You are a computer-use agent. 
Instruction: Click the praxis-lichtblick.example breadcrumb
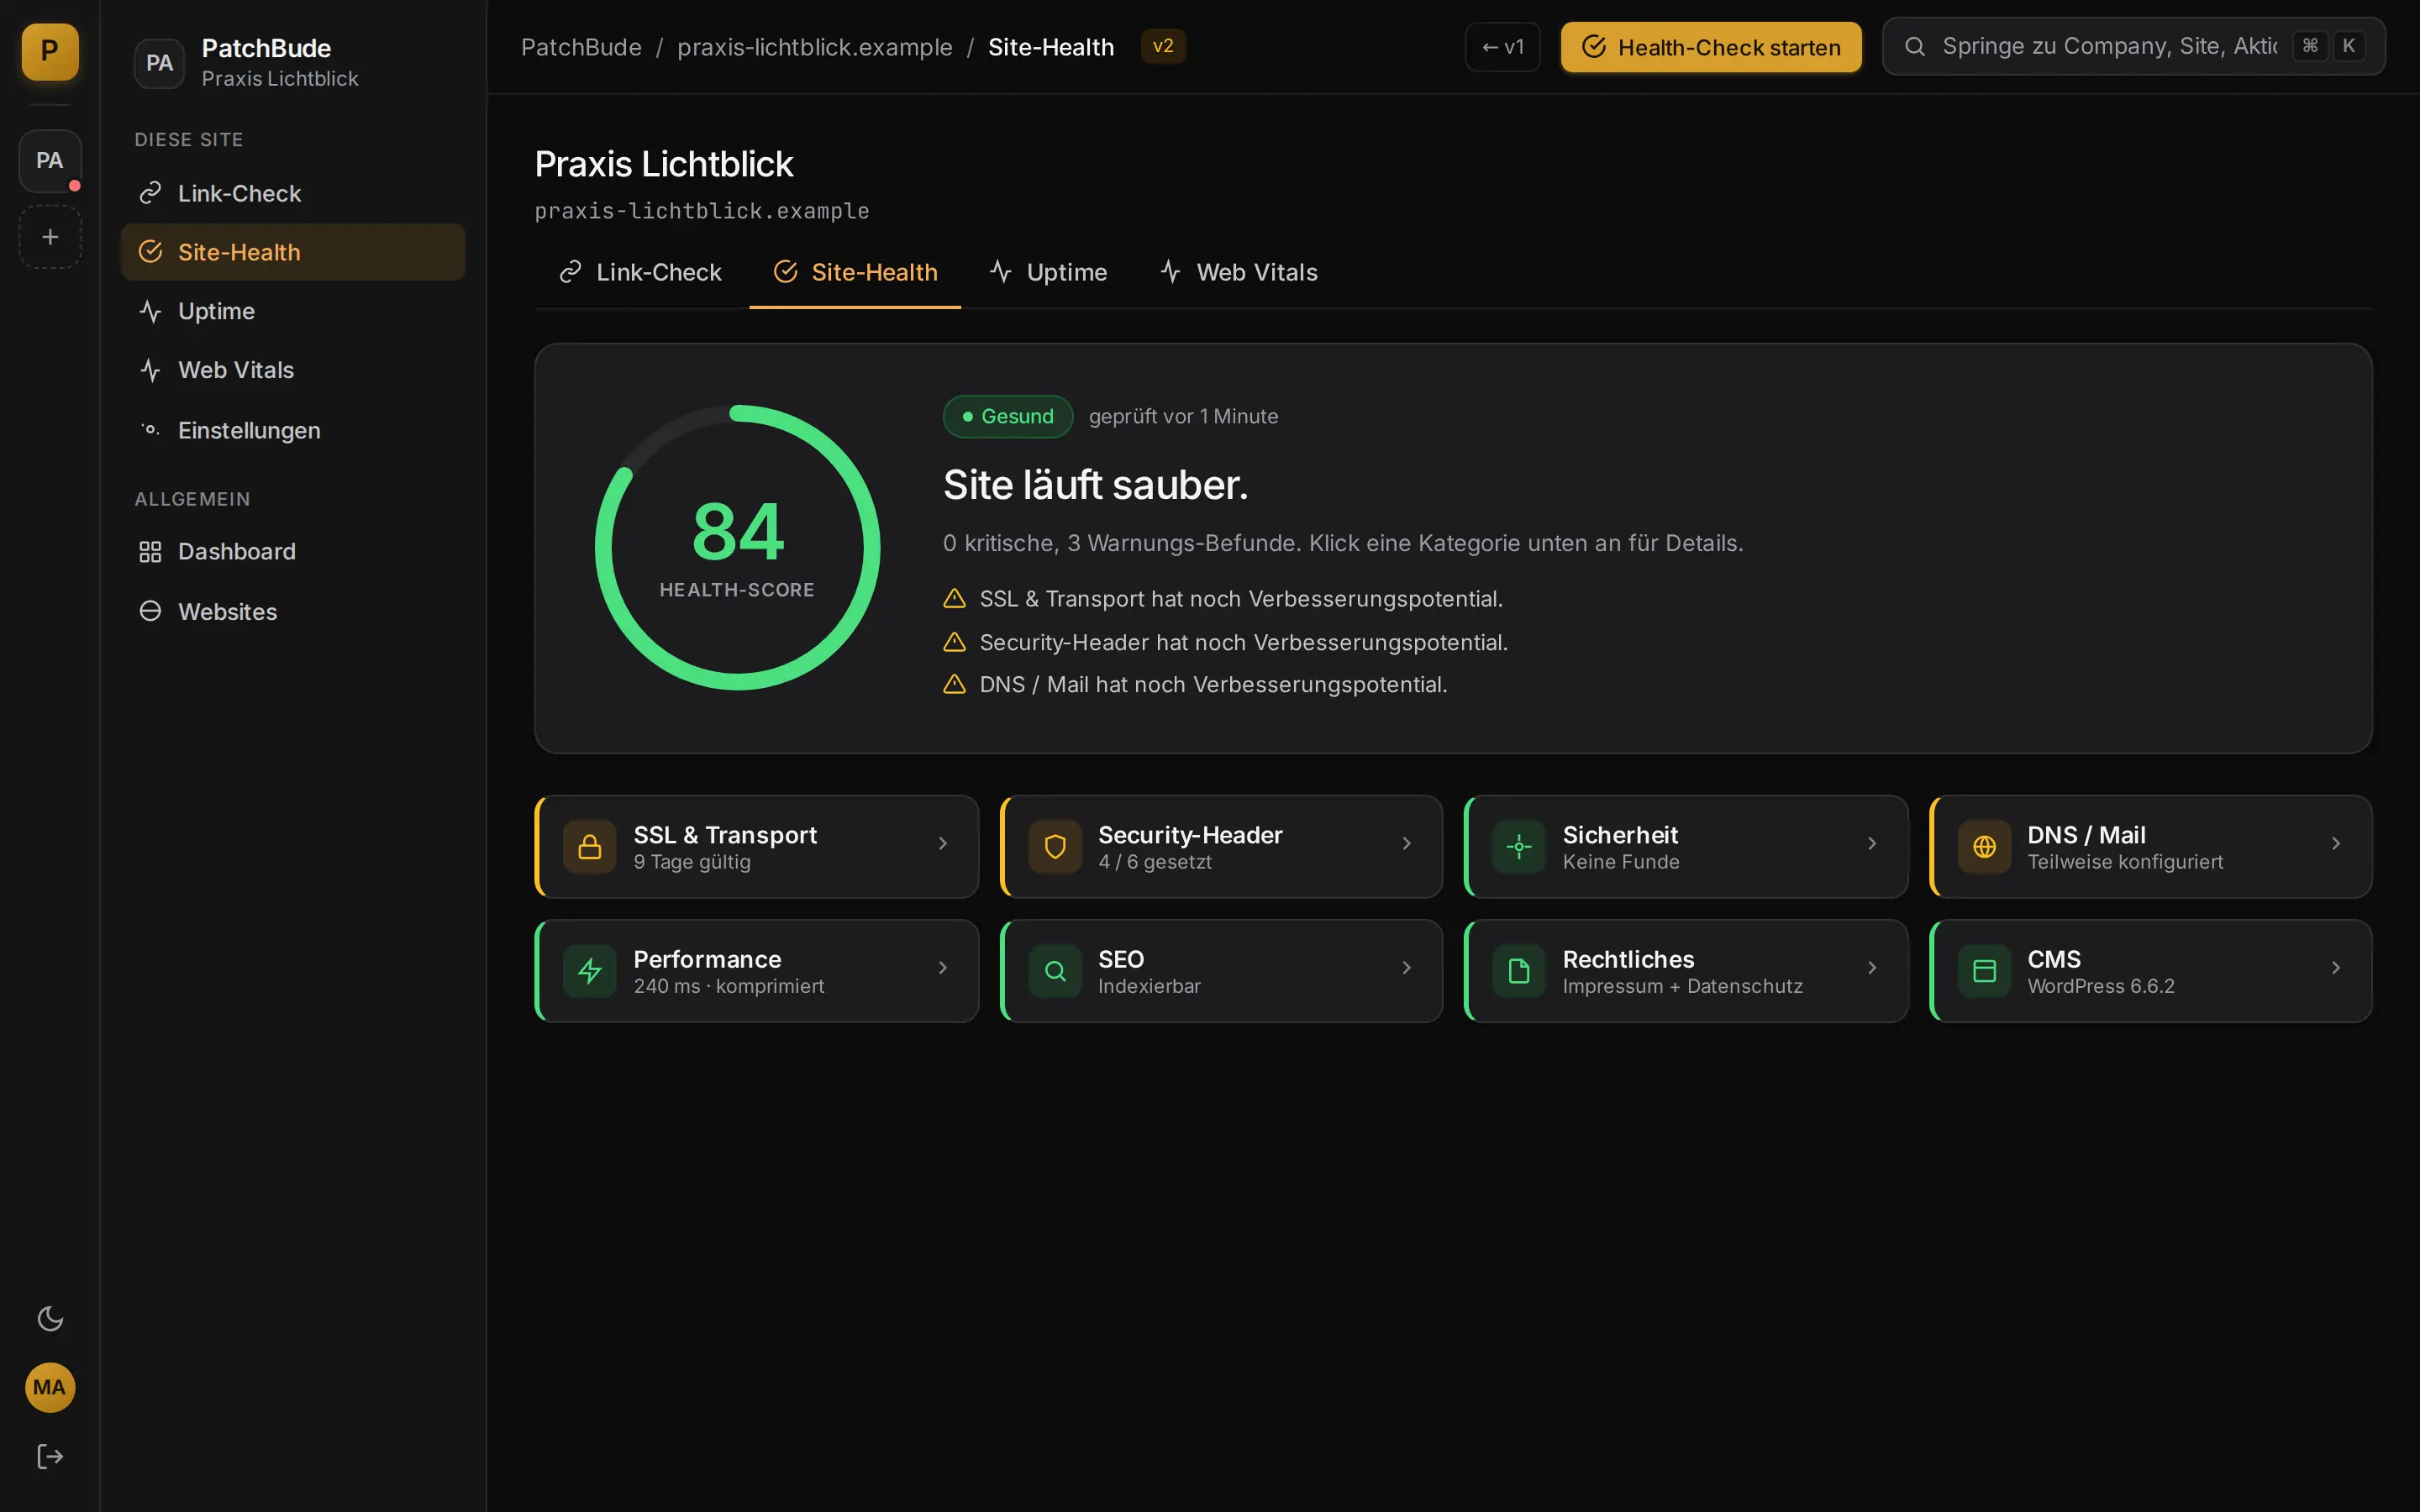point(814,47)
